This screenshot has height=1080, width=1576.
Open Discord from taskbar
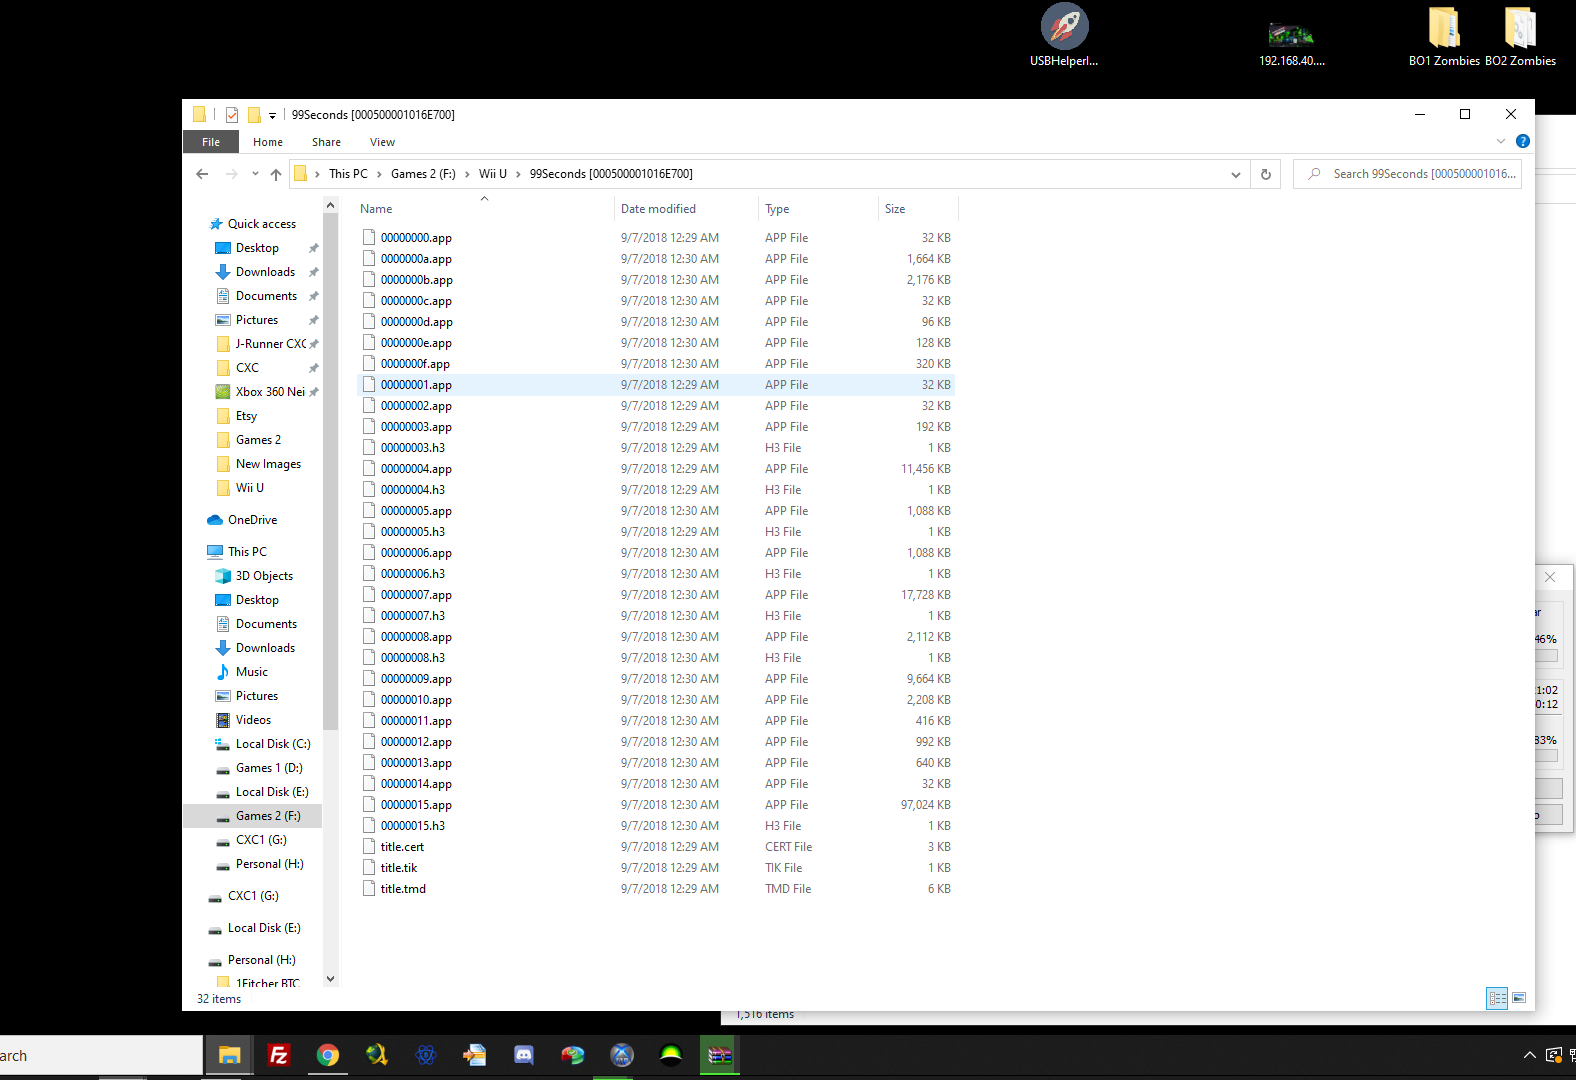click(523, 1055)
